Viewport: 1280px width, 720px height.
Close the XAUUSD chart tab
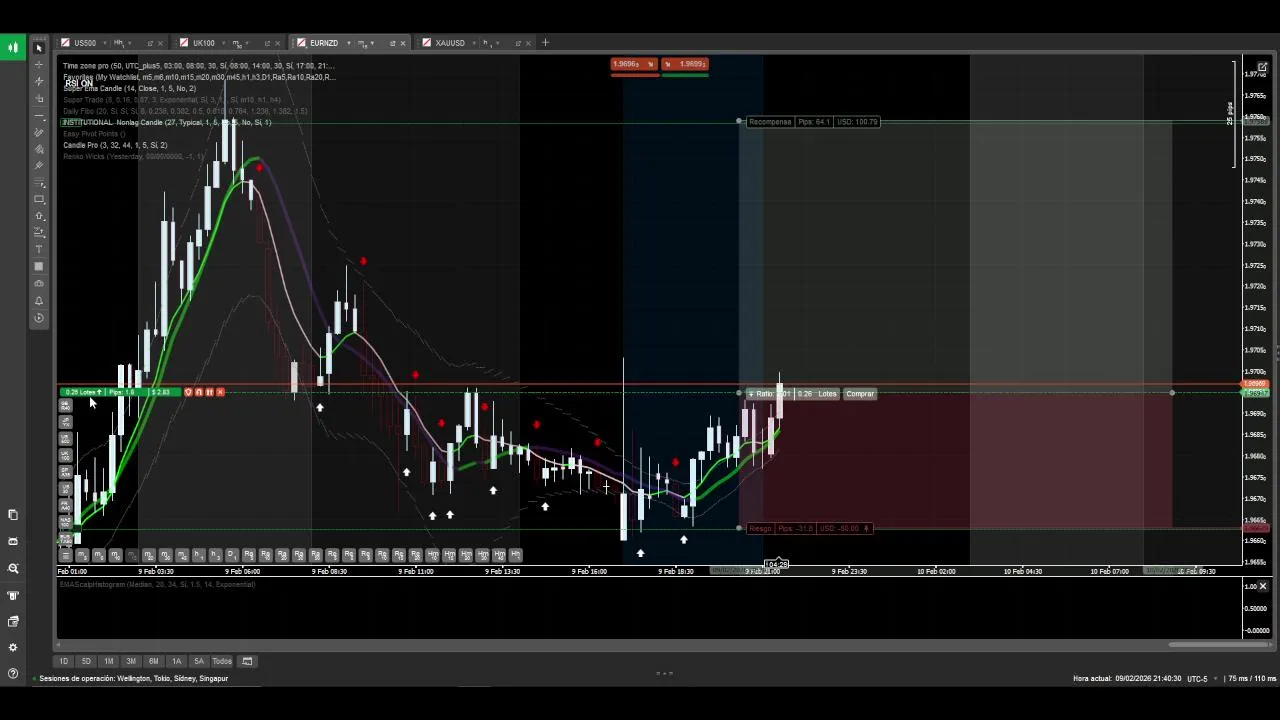tap(528, 43)
